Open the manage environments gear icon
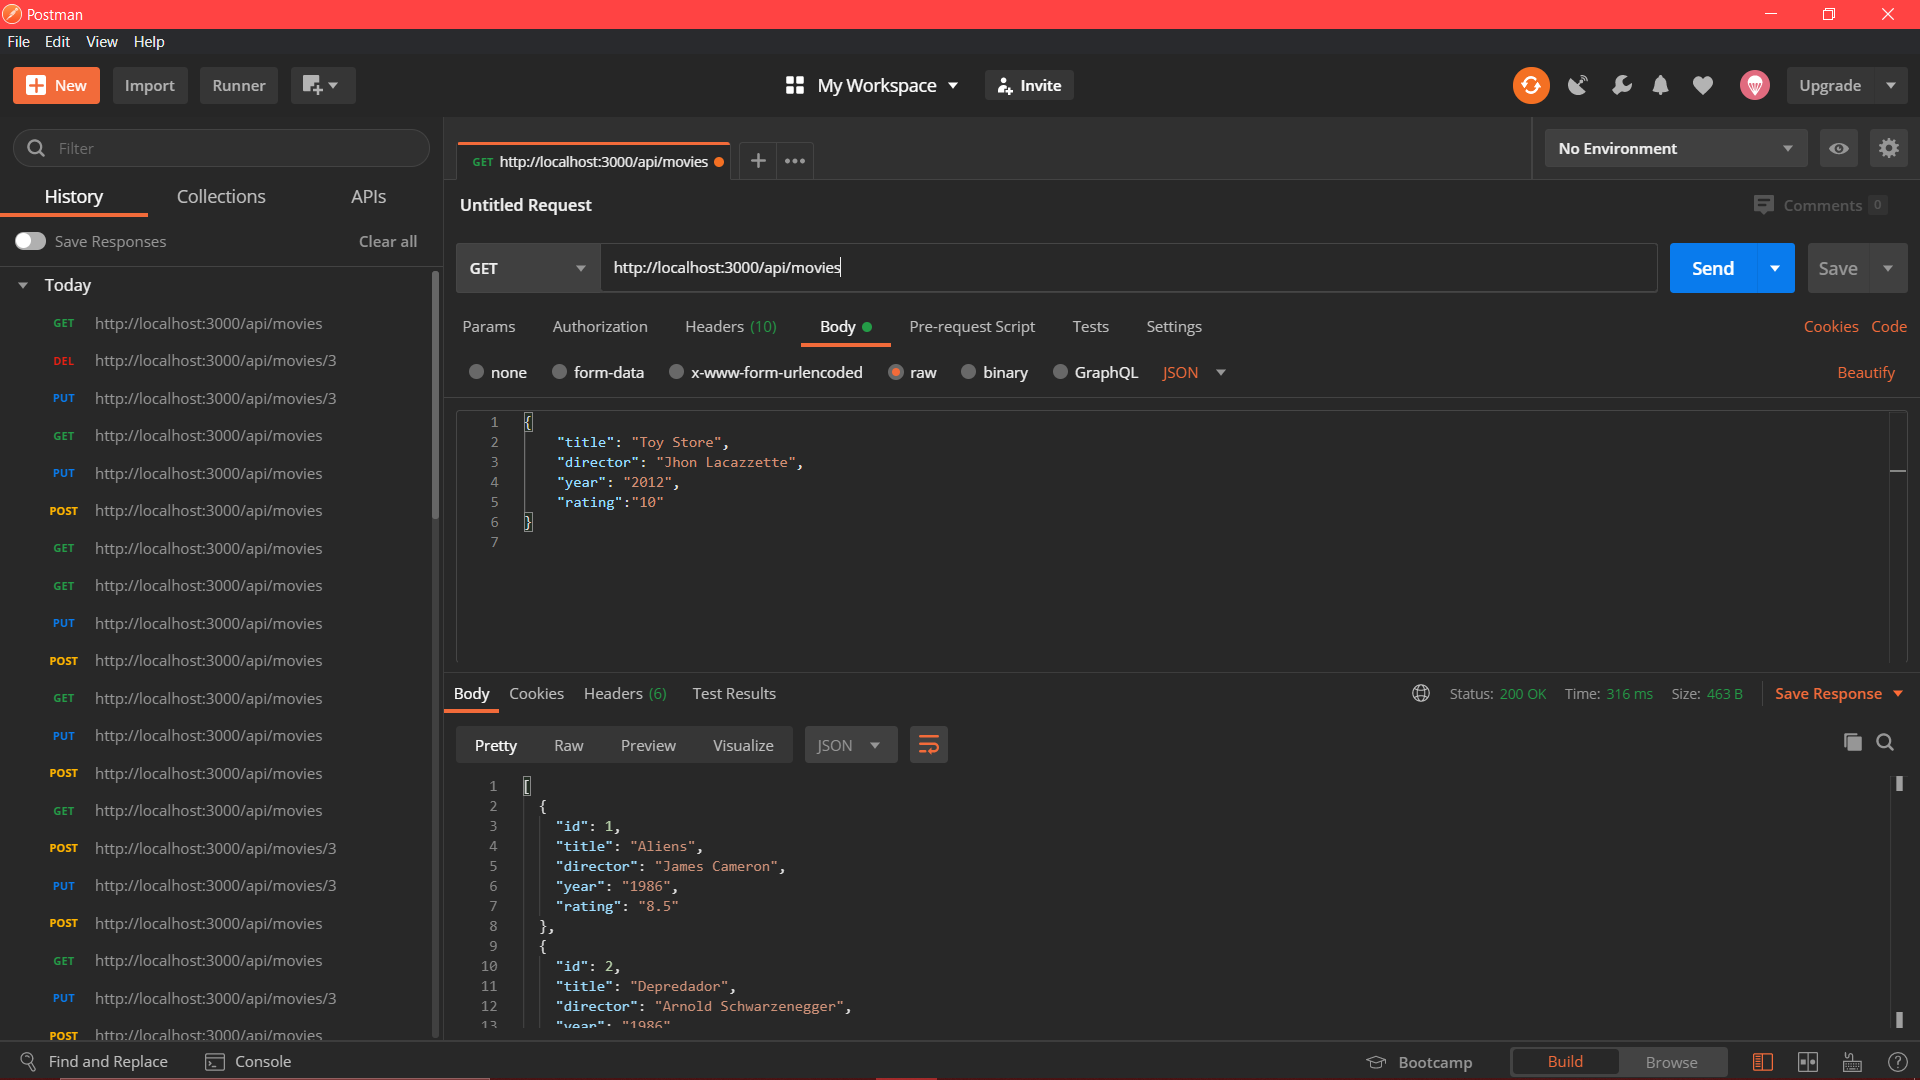Screen dimensions: 1920x1080 coord(1888,149)
